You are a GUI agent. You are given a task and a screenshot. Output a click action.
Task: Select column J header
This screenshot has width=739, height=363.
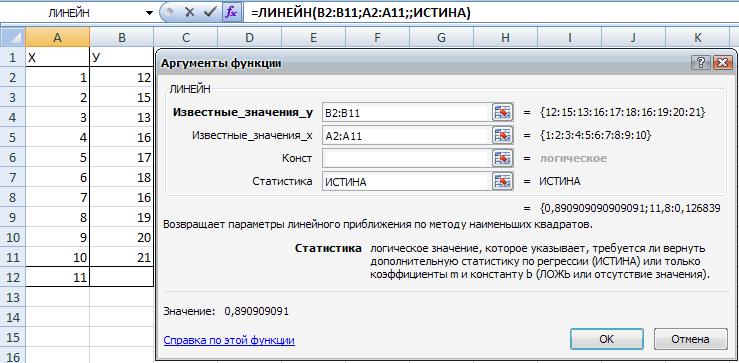(x=633, y=38)
